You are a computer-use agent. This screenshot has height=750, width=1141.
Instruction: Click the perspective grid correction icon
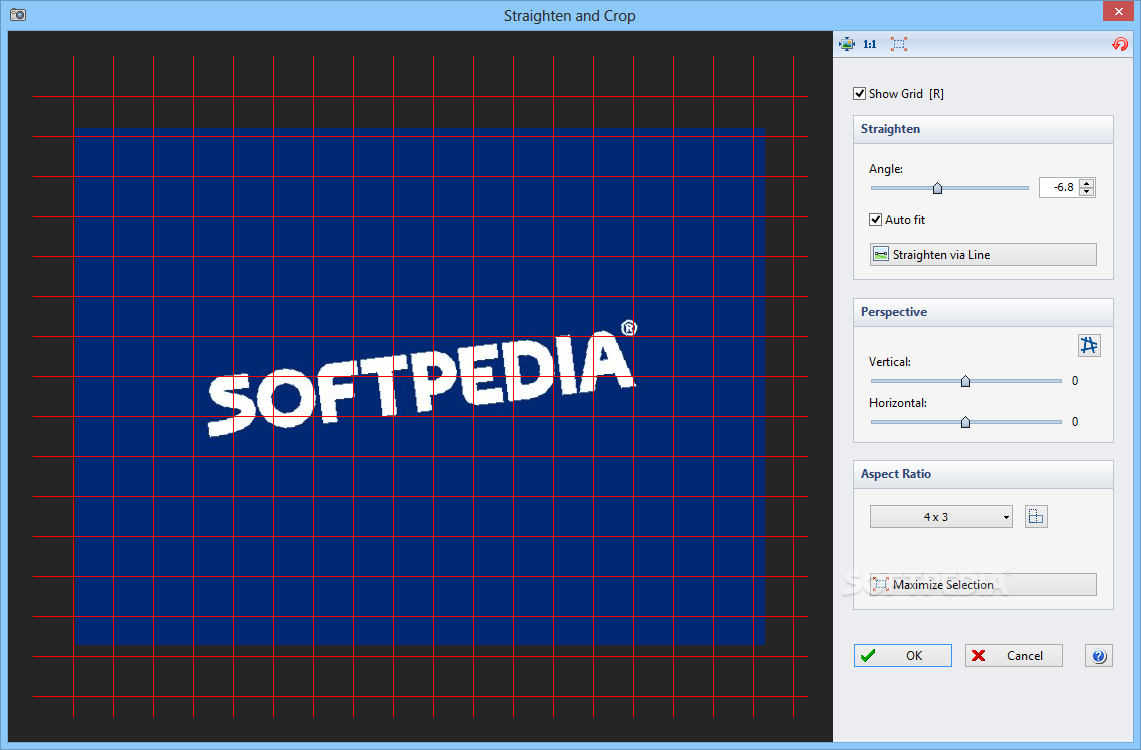coord(1089,345)
